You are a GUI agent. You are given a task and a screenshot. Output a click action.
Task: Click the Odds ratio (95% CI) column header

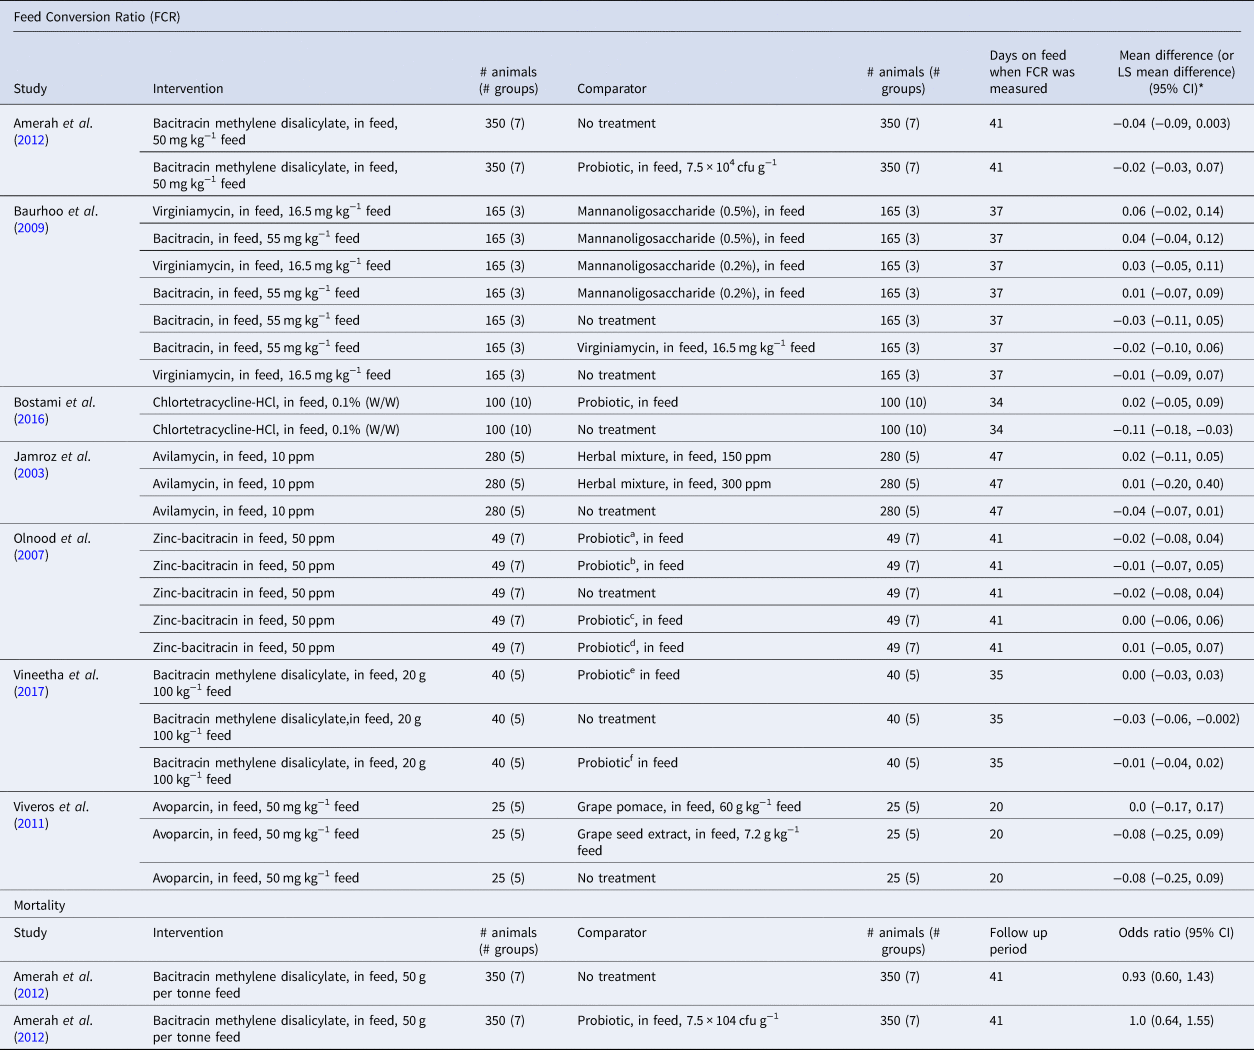pyautogui.click(x=1175, y=933)
